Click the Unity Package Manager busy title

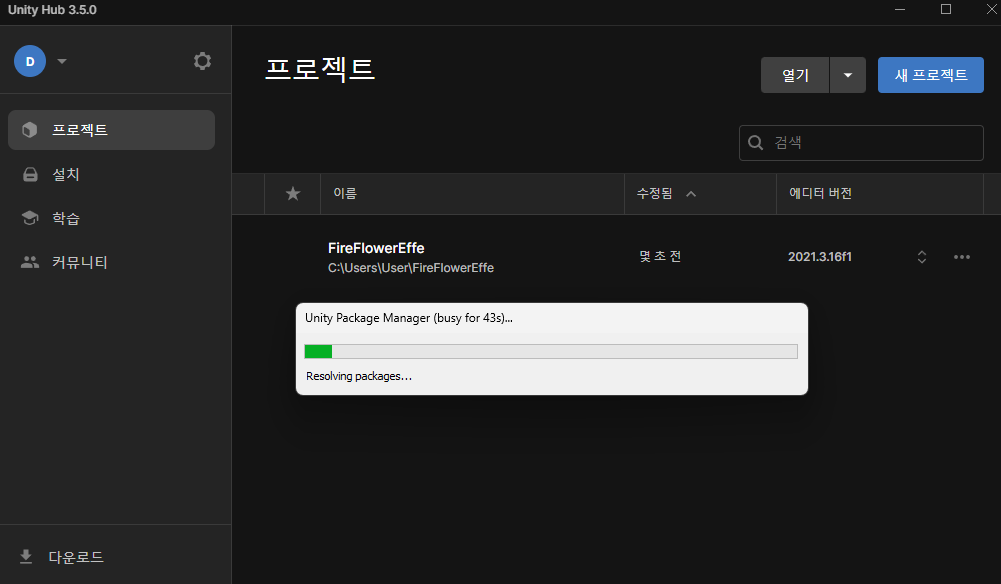[x=409, y=318]
